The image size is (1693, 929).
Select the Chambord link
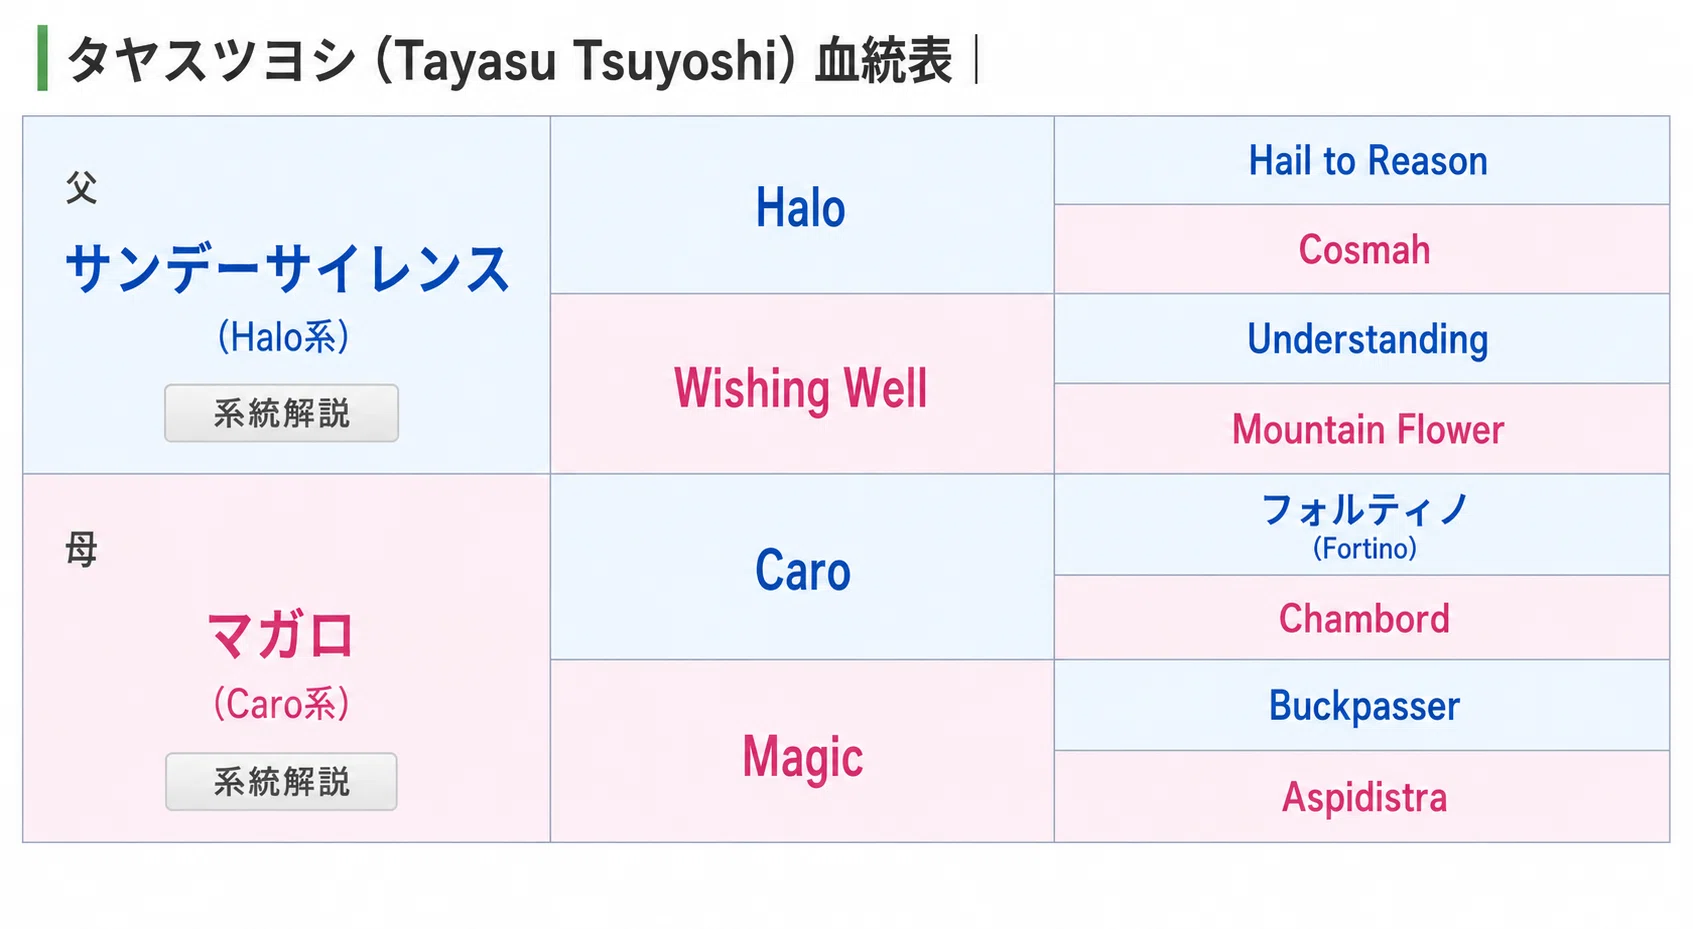[1364, 619]
